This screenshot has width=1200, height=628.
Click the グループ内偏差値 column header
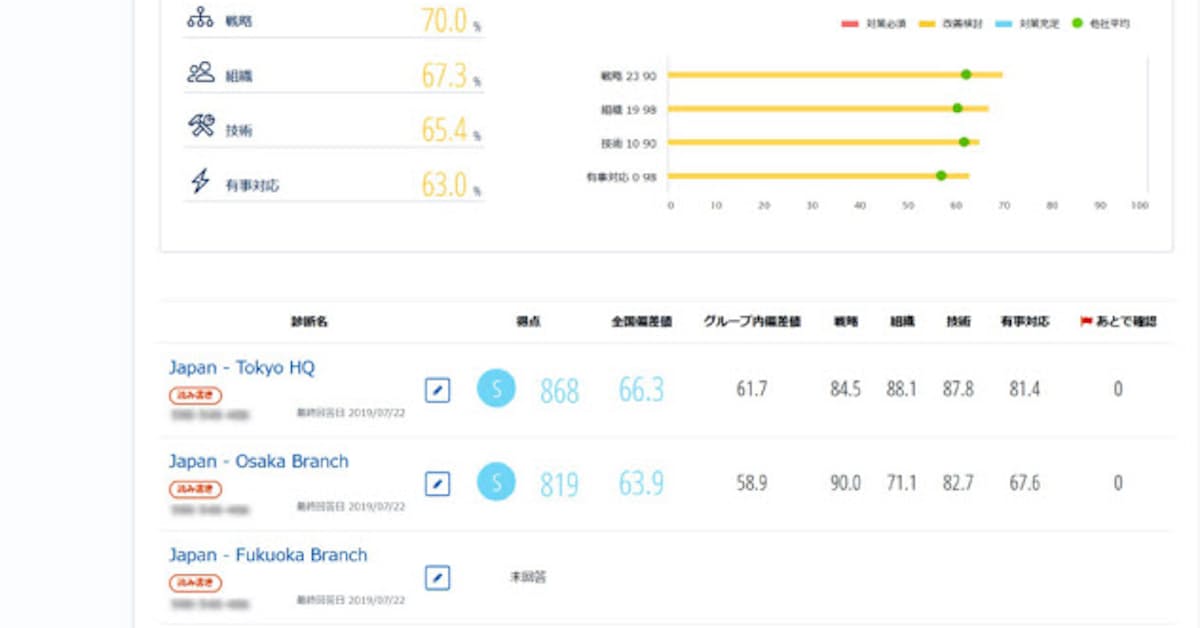[751, 322]
